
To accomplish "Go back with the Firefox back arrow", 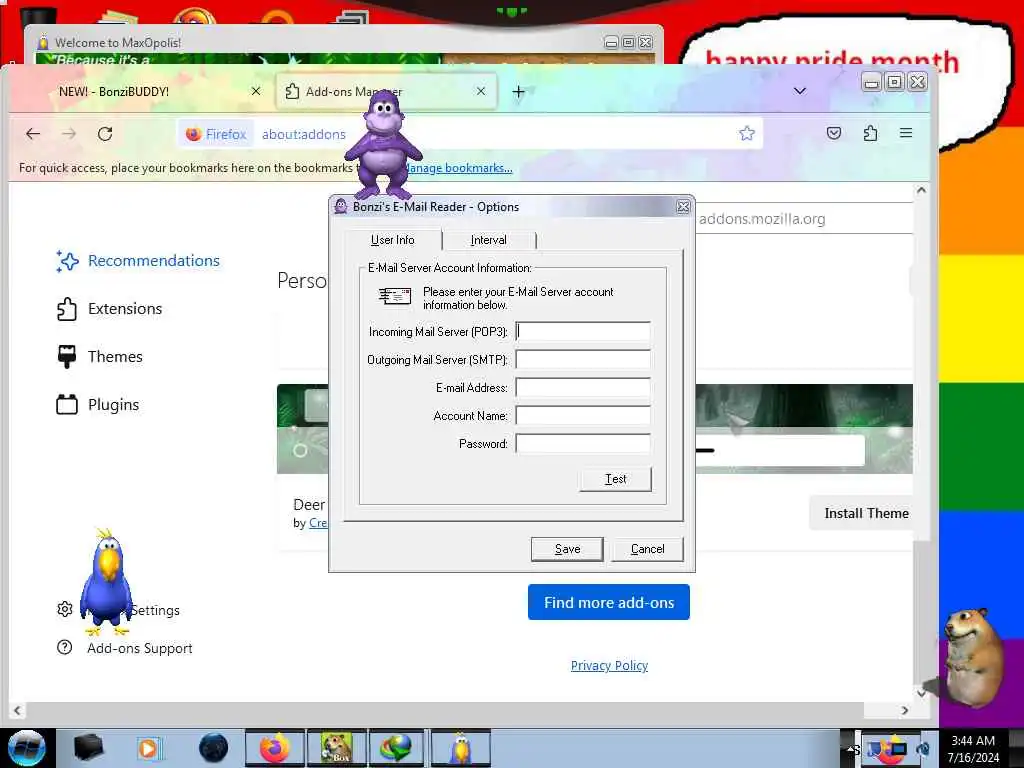I will [x=33, y=134].
